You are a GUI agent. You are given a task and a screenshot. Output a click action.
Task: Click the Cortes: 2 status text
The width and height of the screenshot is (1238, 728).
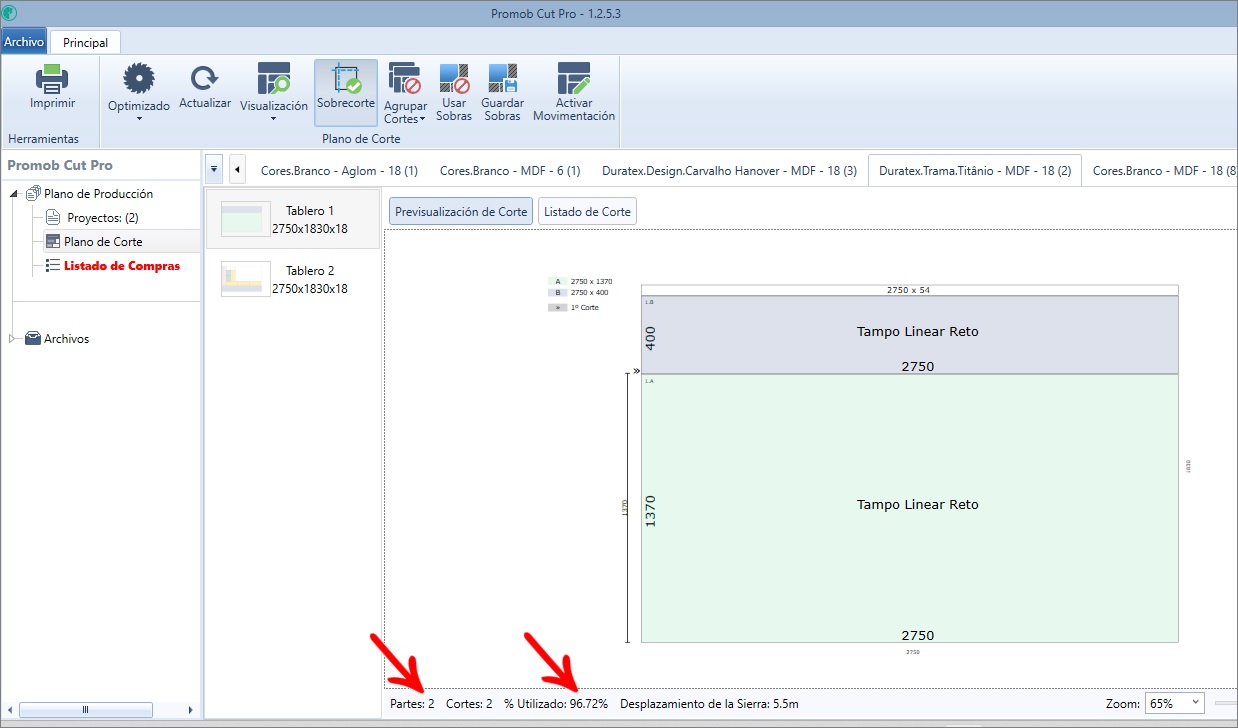[469, 704]
